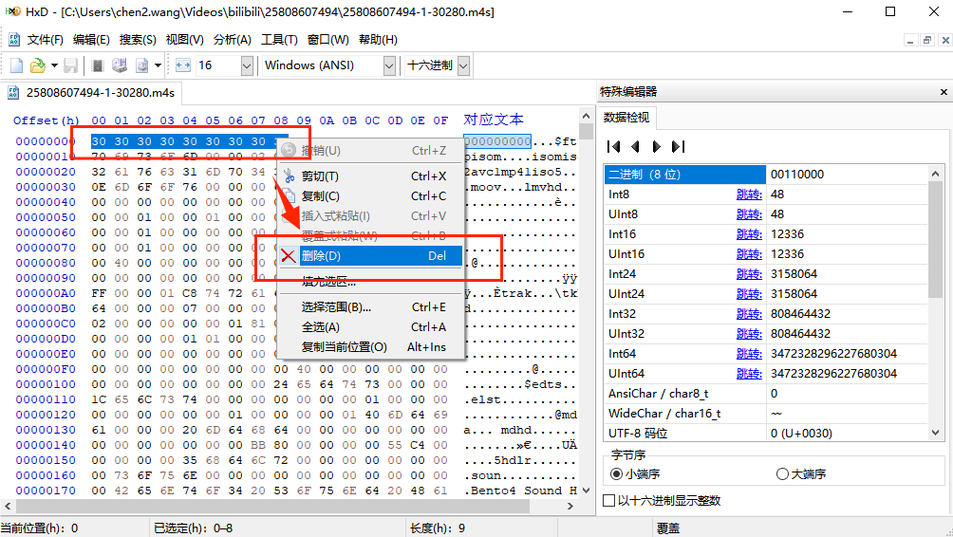953x537 pixels.
Task: Click 跳转 link in the Int64 row
Action: pyautogui.click(x=749, y=354)
